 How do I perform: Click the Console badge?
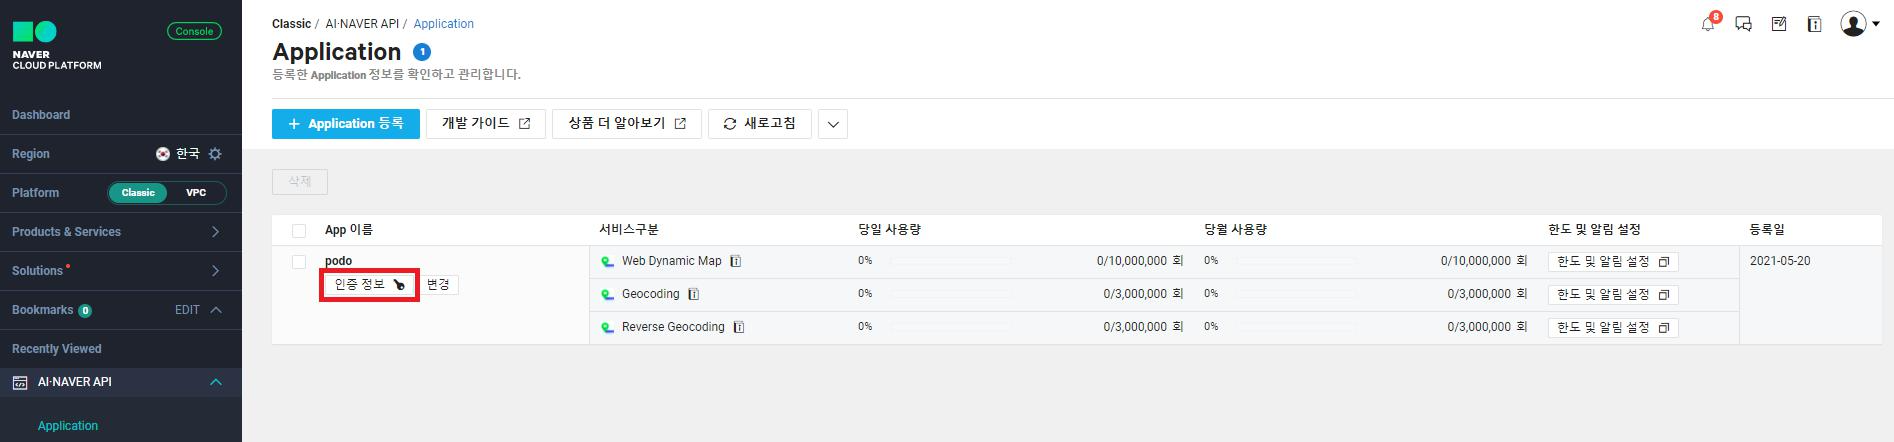(194, 31)
